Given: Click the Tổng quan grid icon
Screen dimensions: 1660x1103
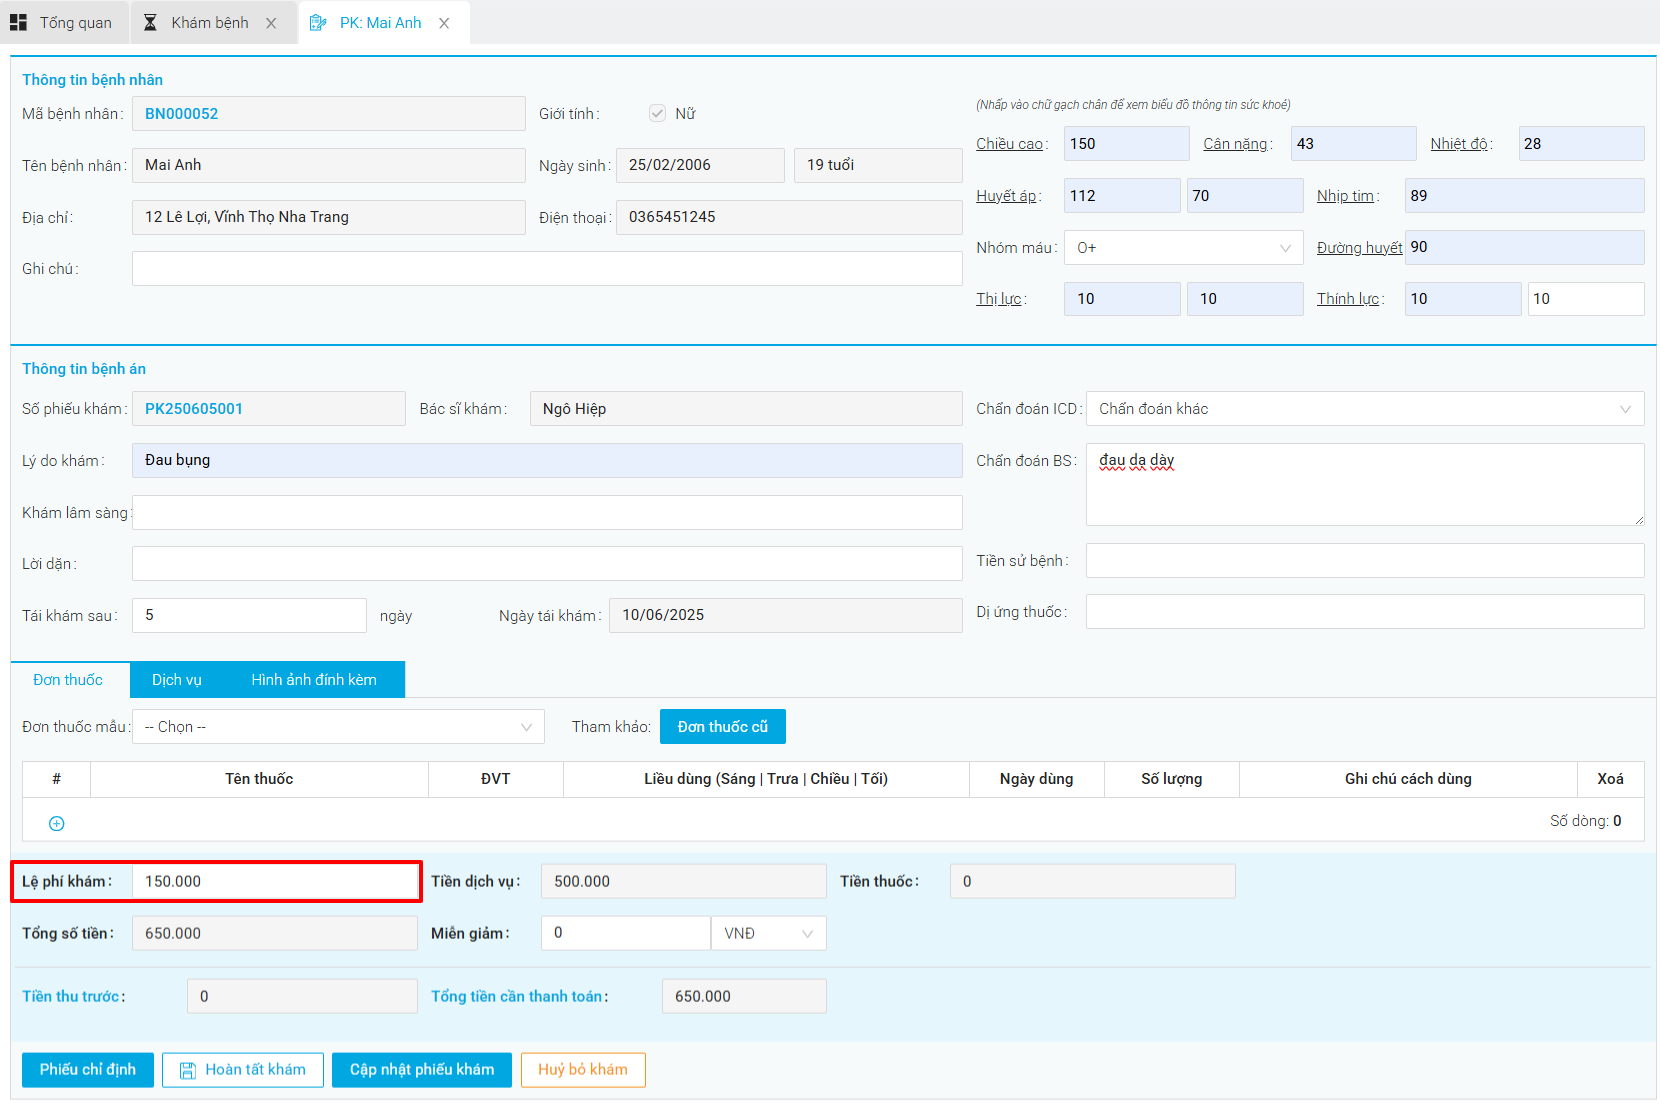Looking at the screenshot, I should pyautogui.click(x=18, y=22).
